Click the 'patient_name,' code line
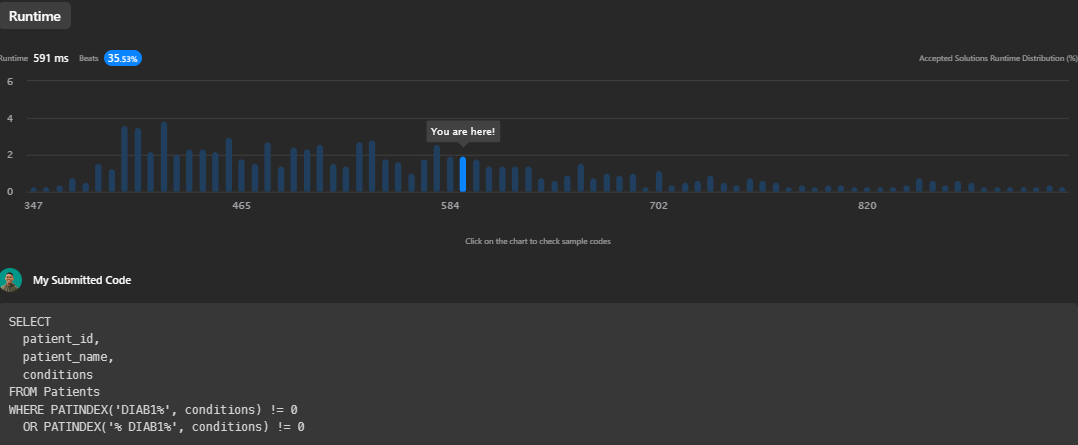1078x445 pixels. (68, 357)
